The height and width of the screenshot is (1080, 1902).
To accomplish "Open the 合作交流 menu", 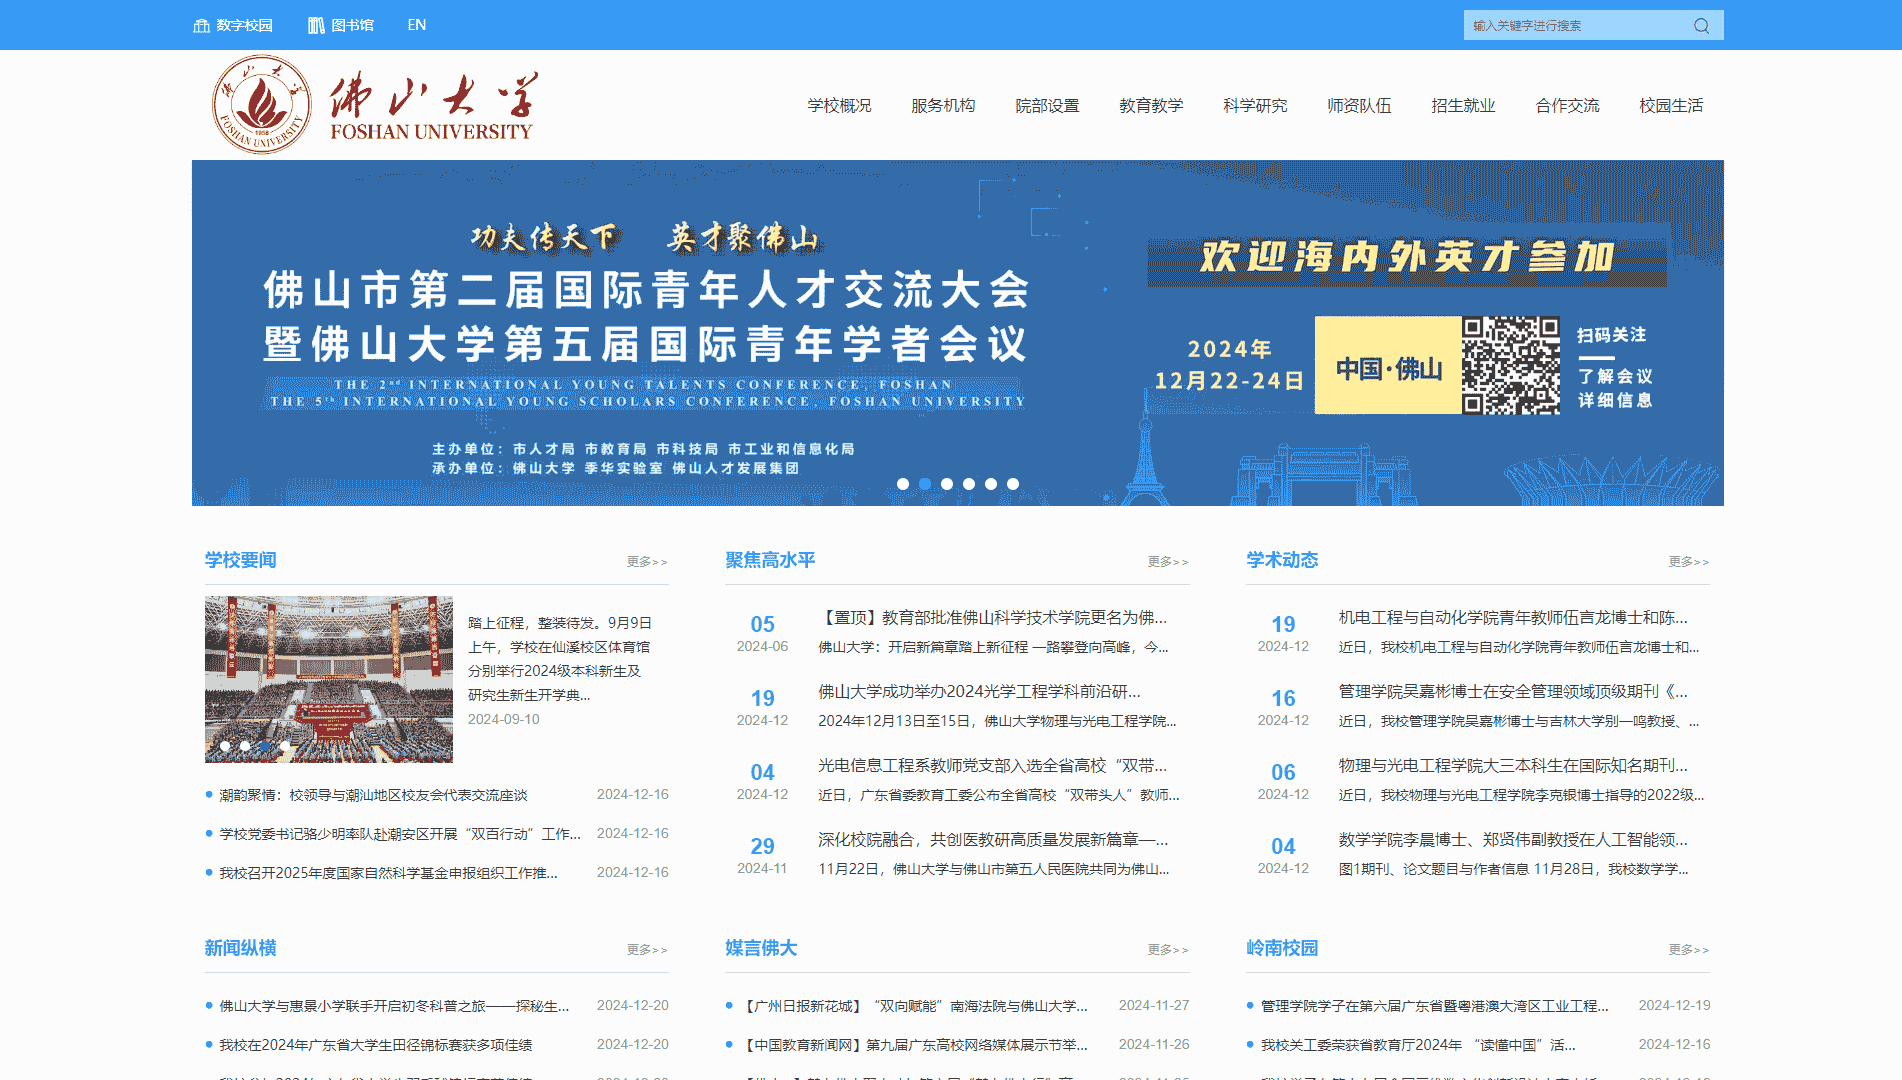I will [1567, 105].
